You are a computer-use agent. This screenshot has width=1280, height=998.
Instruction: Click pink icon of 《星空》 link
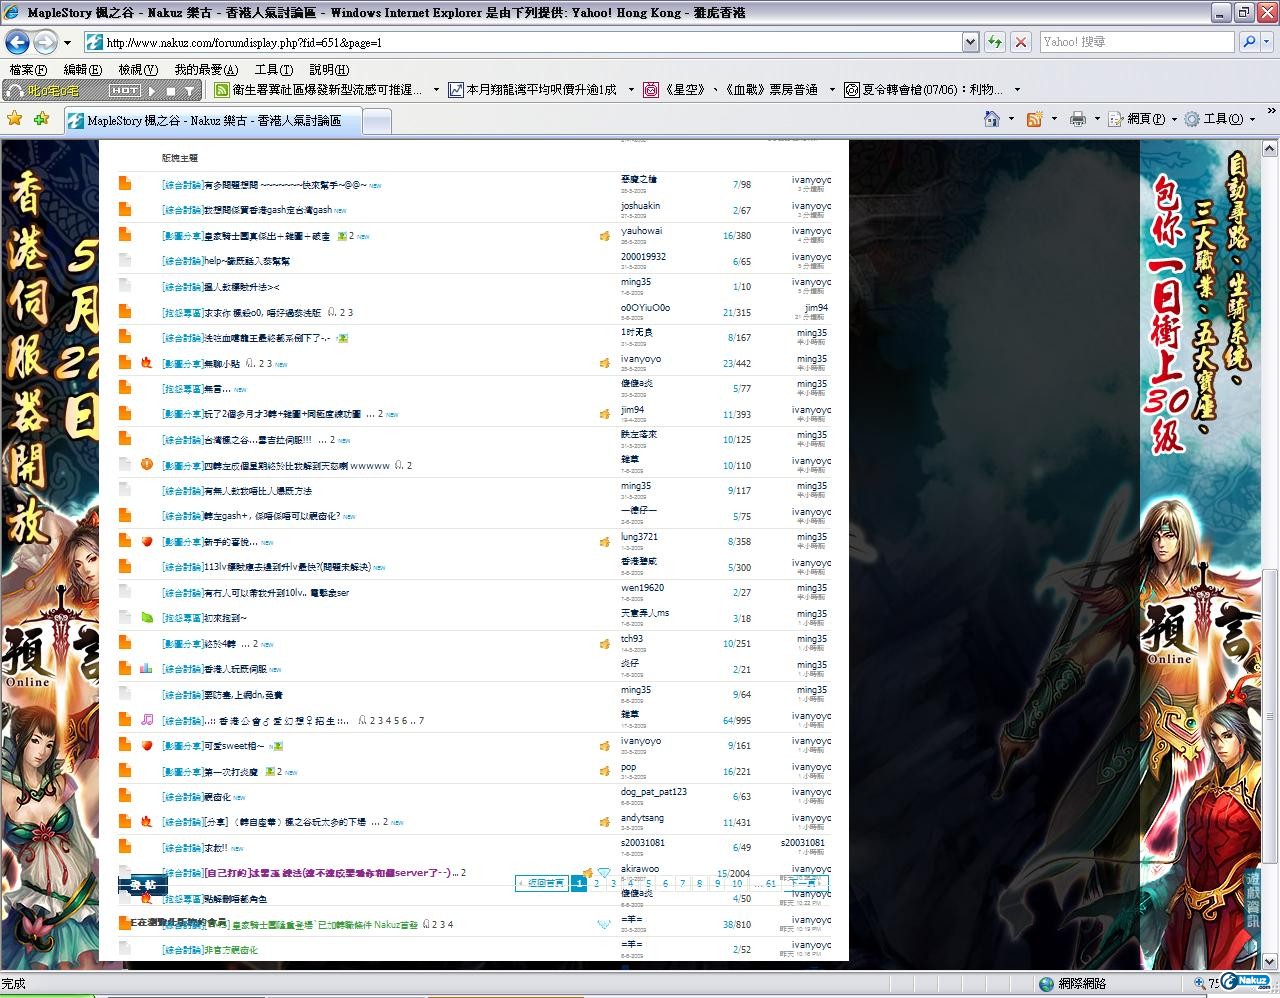651,90
